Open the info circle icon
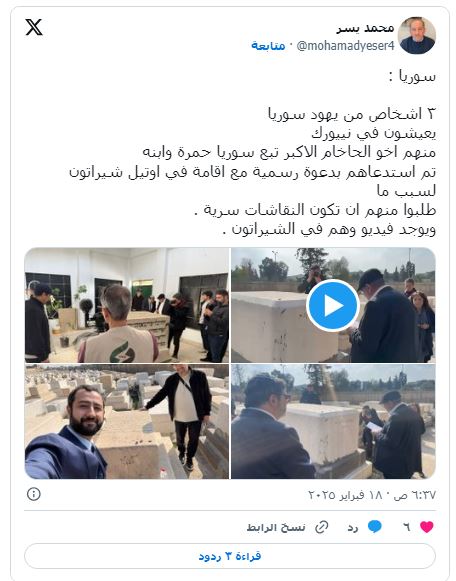Screen dimensions: 456x581 coord(34,494)
